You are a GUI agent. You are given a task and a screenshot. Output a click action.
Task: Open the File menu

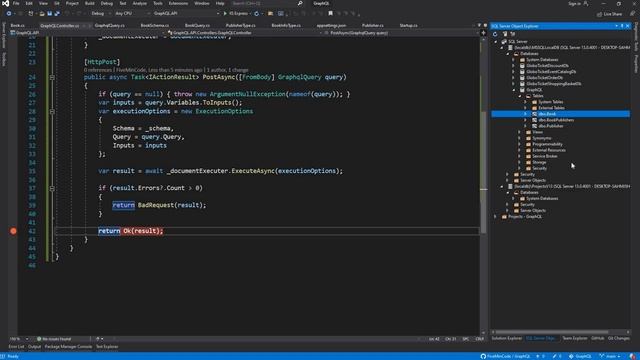16,3
